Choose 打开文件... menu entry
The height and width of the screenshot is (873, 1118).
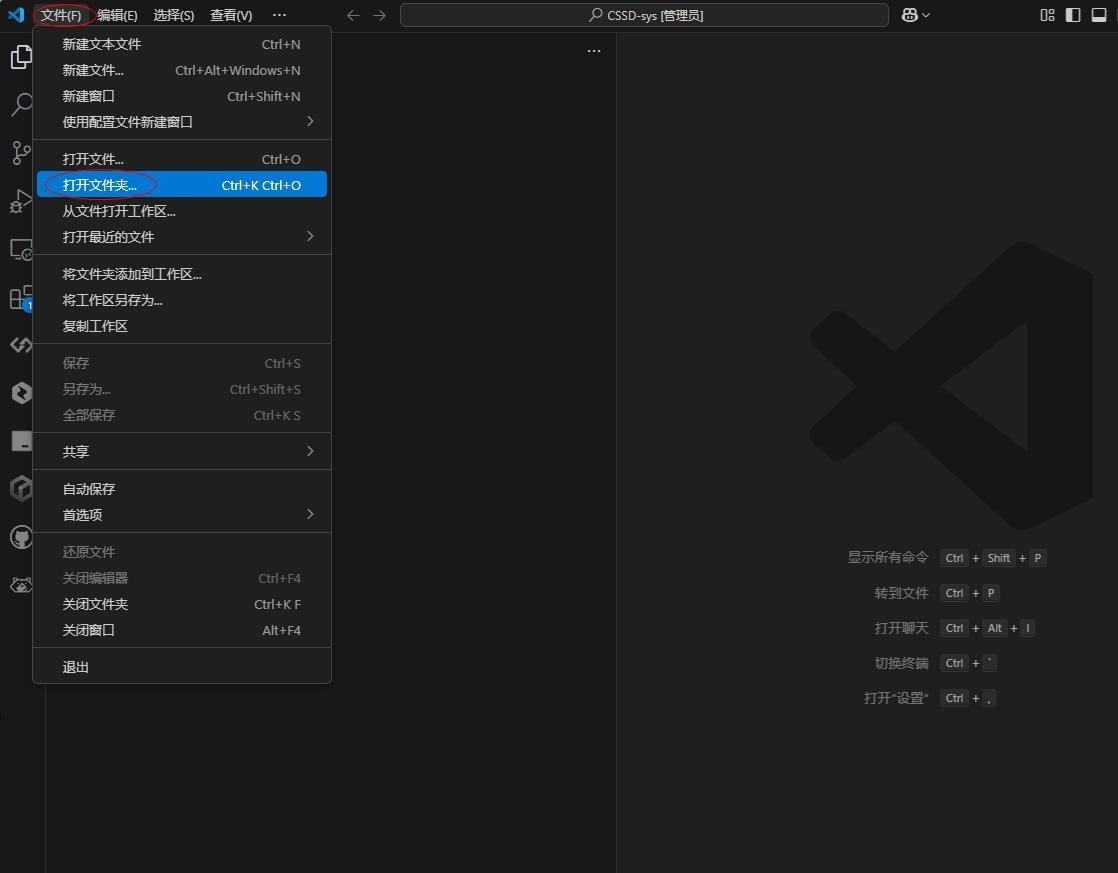pyautogui.click(x=182, y=159)
